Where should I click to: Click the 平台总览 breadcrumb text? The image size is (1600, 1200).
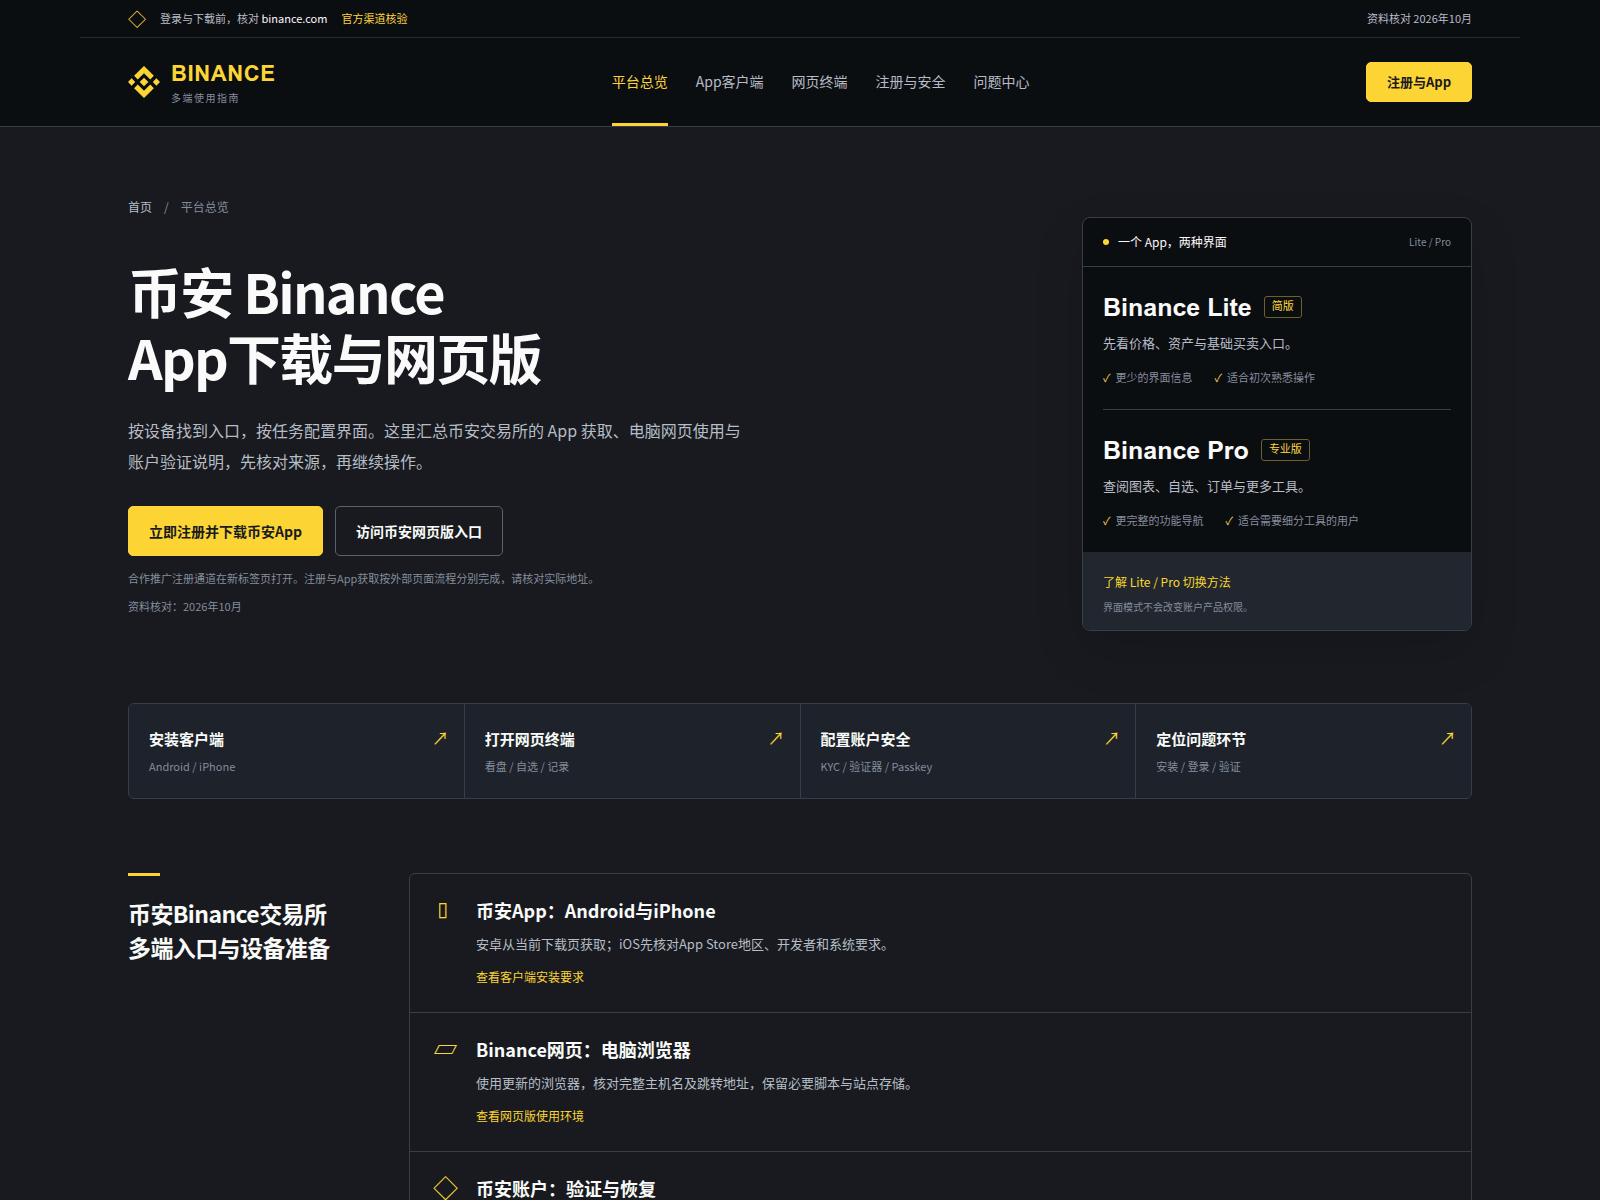(204, 207)
